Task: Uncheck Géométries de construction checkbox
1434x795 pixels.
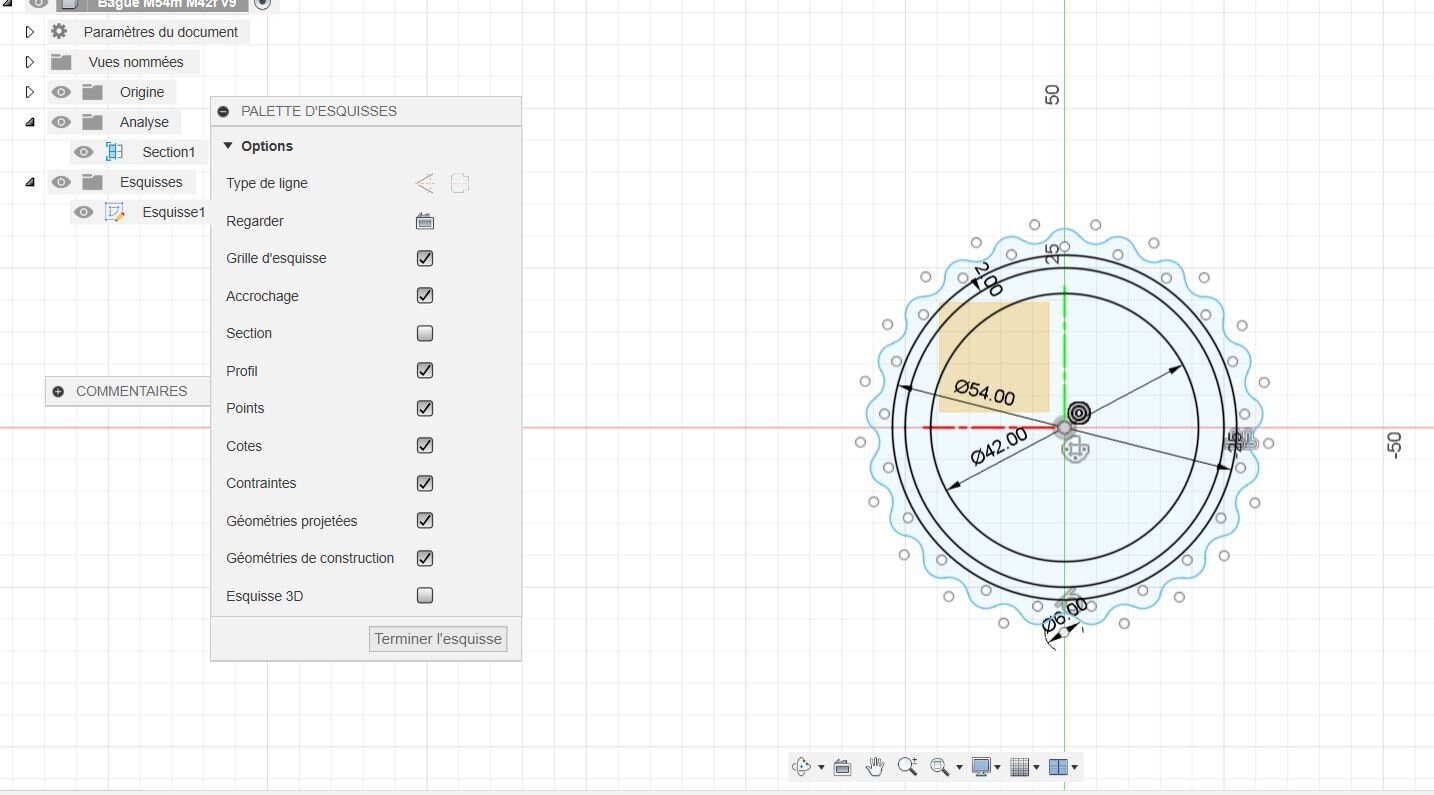Action: pos(425,558)
